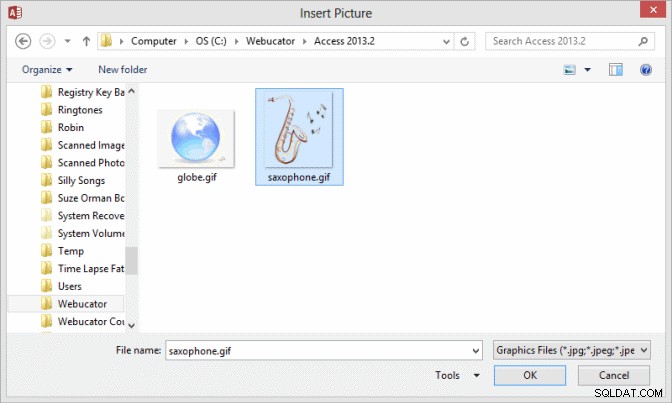Click the Back navigation arrow
The width and height of the screenshot is (672, 403).
[23, 41]
